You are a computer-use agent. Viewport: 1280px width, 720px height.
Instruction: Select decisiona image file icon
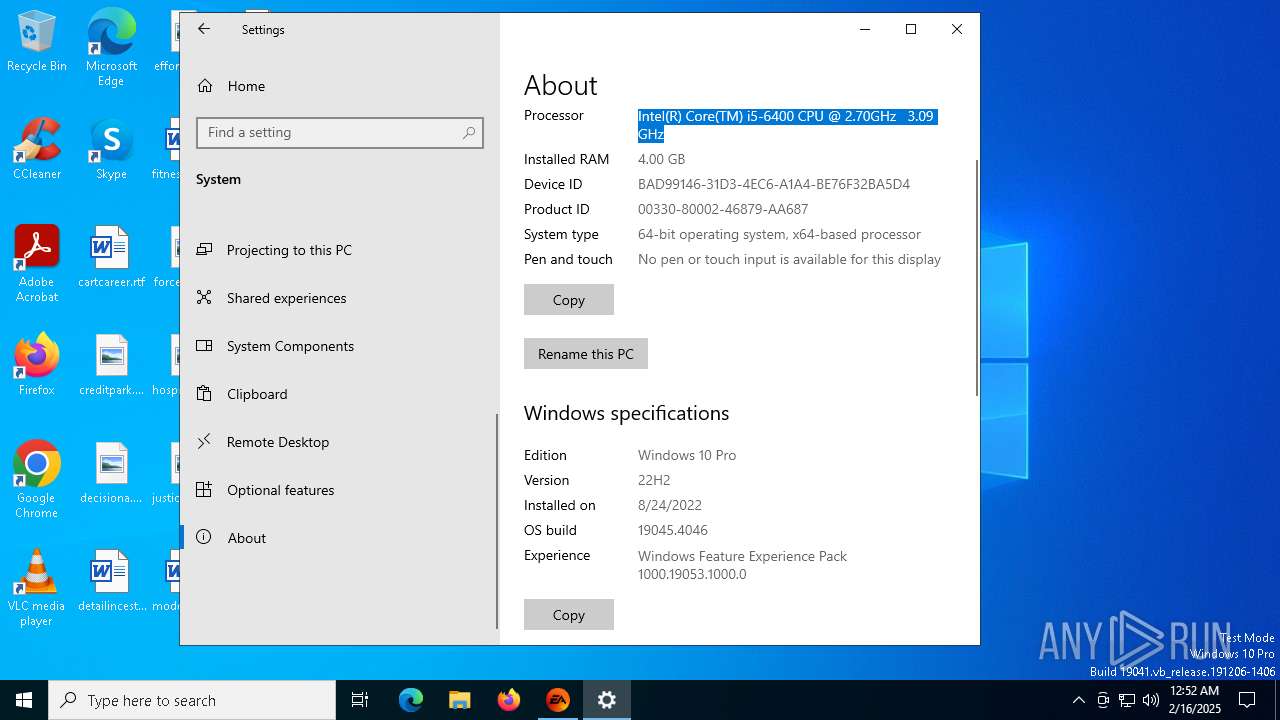[111, 474]
